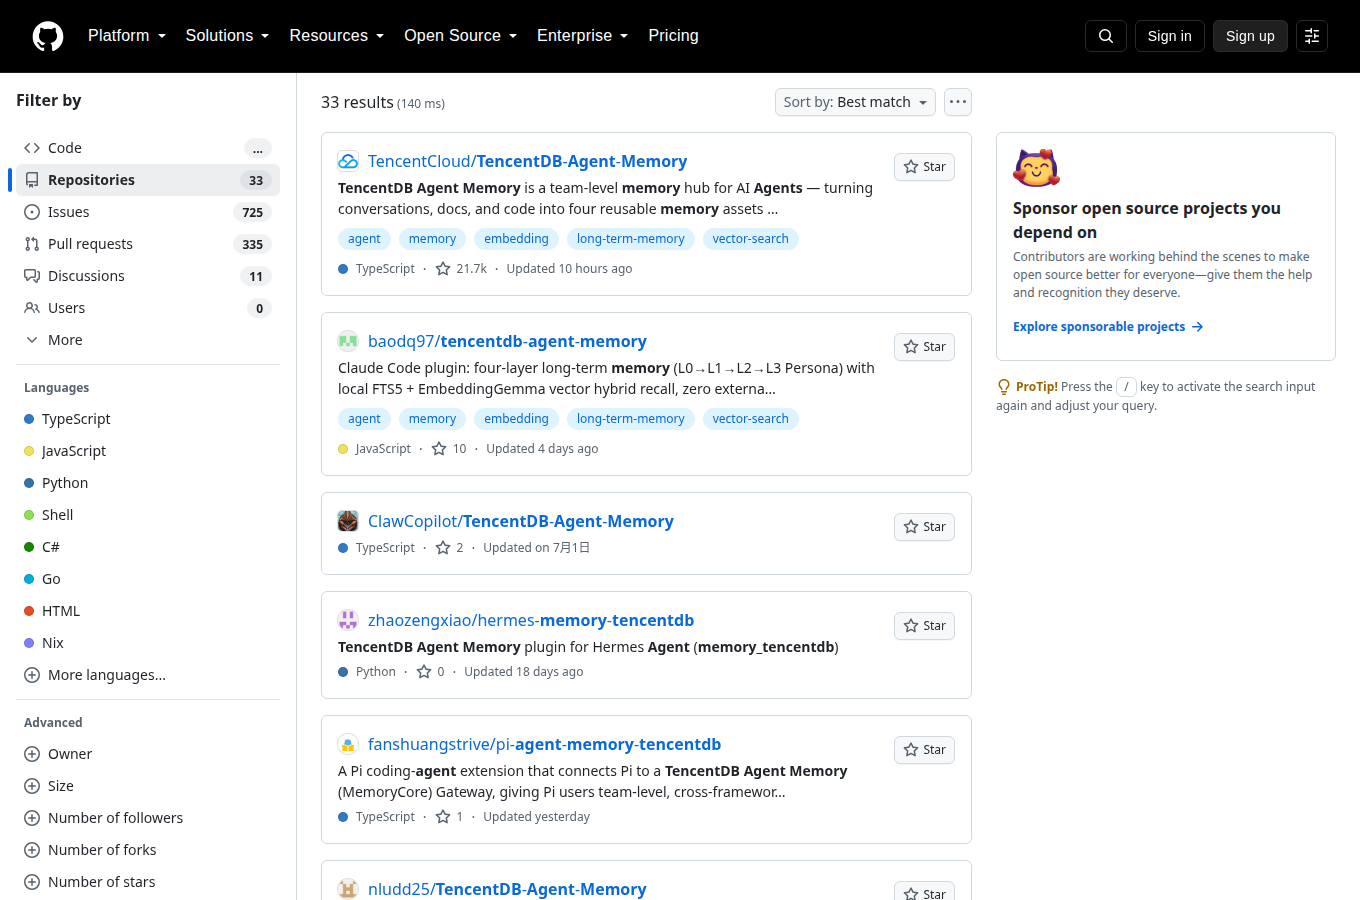Screen dimensions: 1360x900
Task: Filter results by Issues
Action: coord(148,212)
